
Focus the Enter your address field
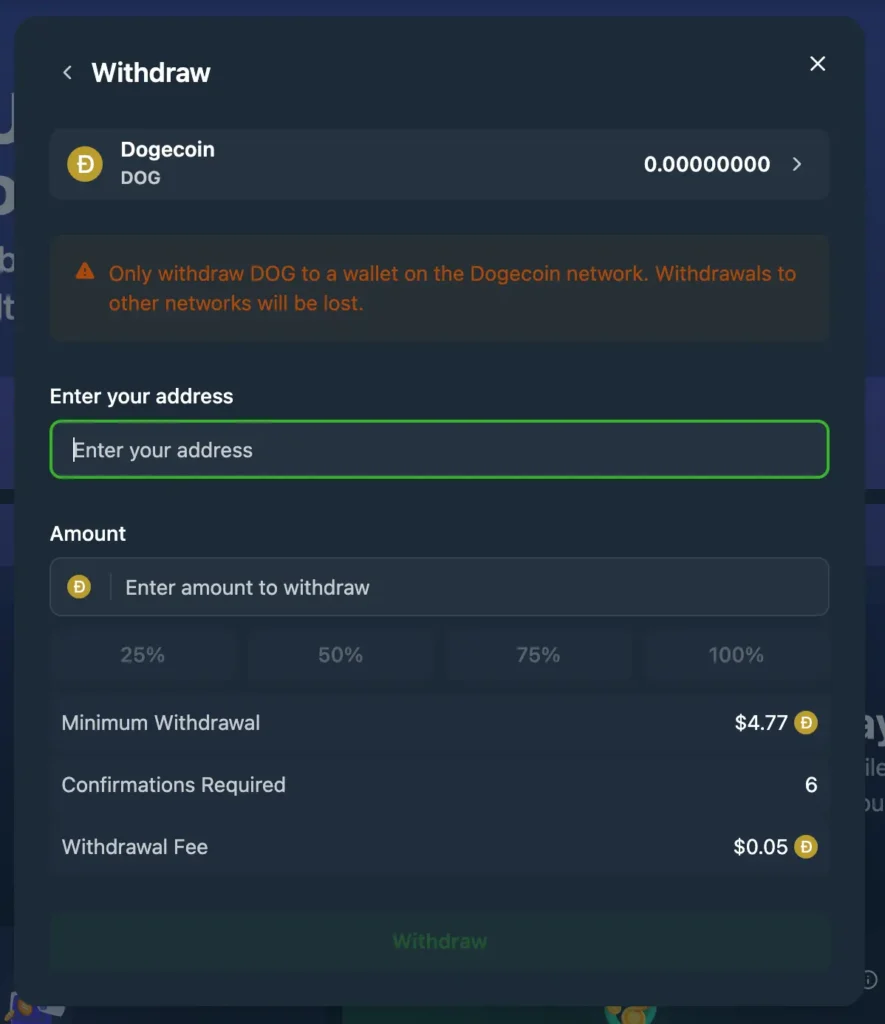[x=440, y=449]
